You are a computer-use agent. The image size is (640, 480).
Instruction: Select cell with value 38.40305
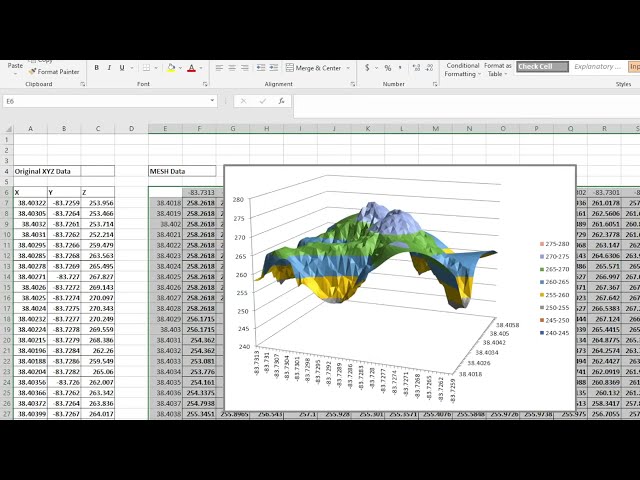[x=30, y=213]
